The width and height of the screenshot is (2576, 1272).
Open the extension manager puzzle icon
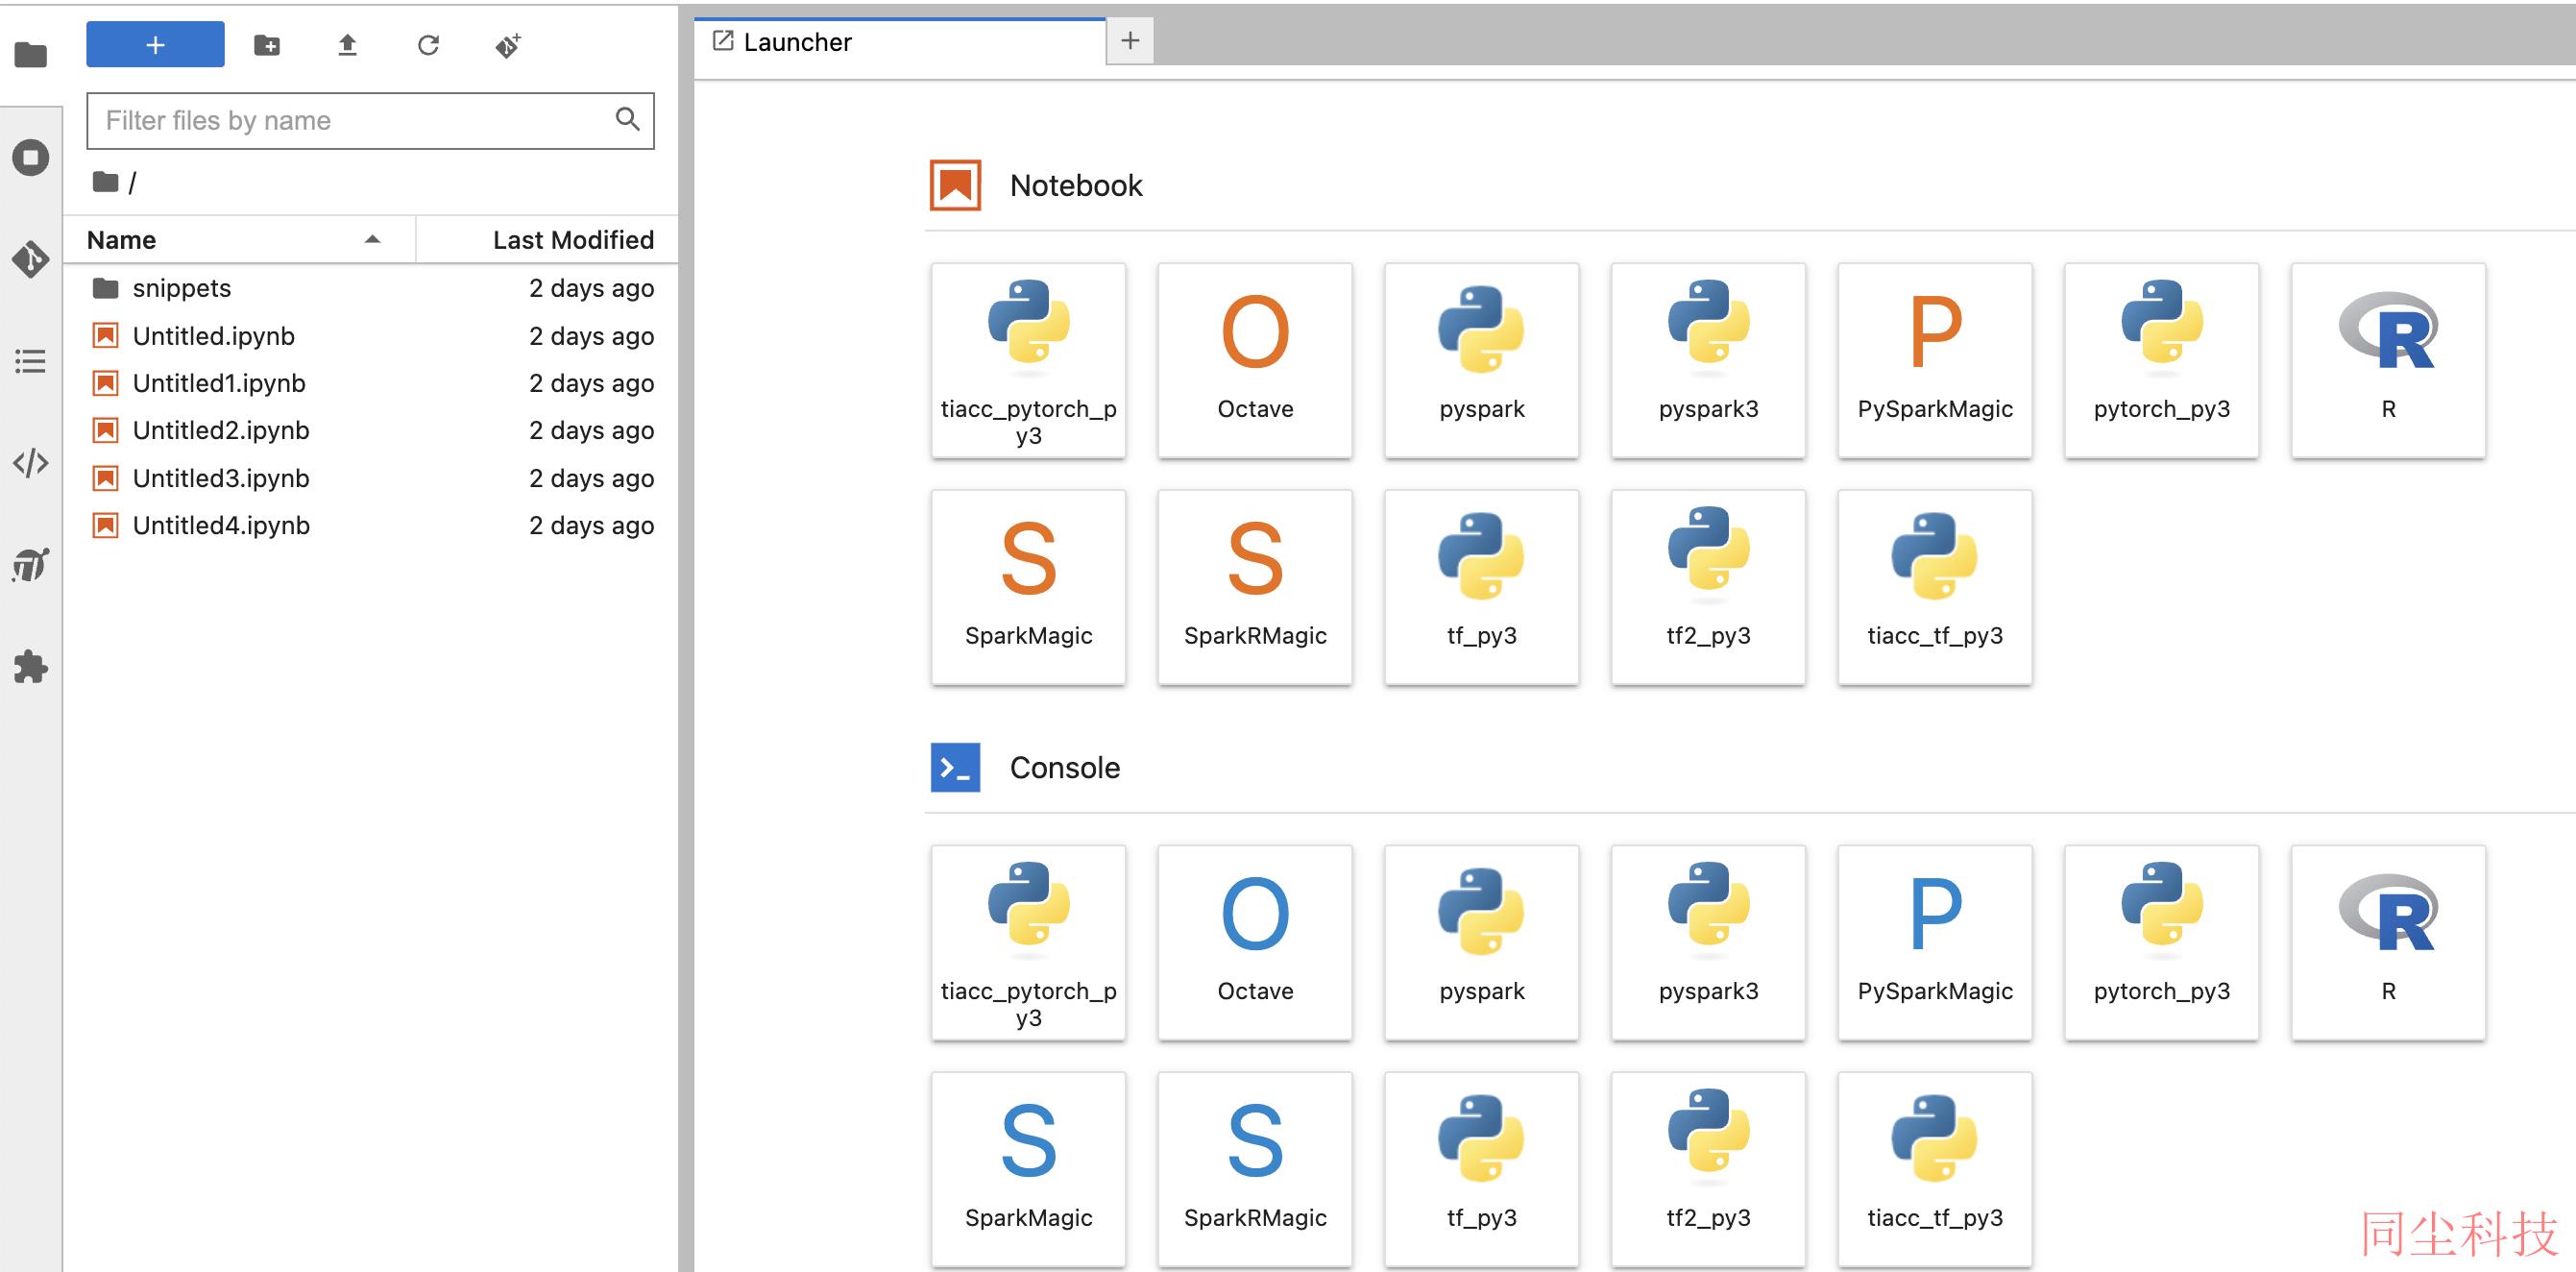click(31, 667)
